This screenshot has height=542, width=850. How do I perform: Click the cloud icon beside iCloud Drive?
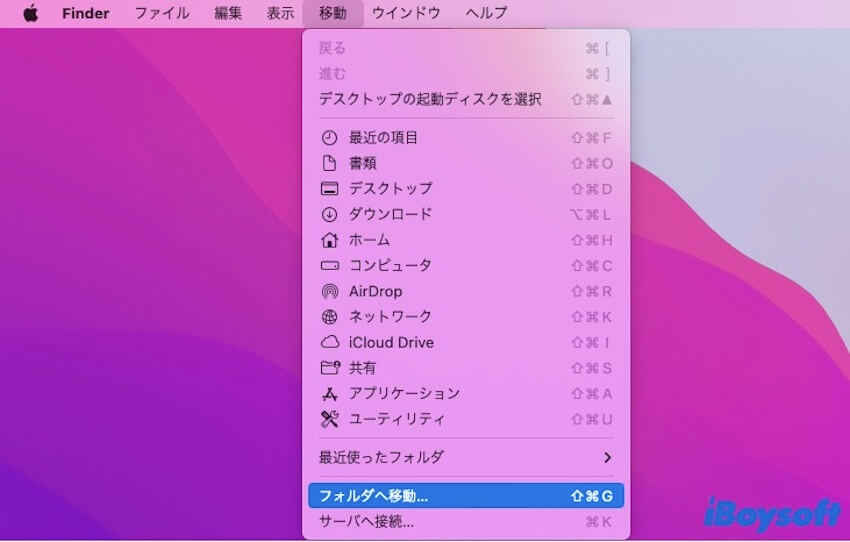point(330,343)
